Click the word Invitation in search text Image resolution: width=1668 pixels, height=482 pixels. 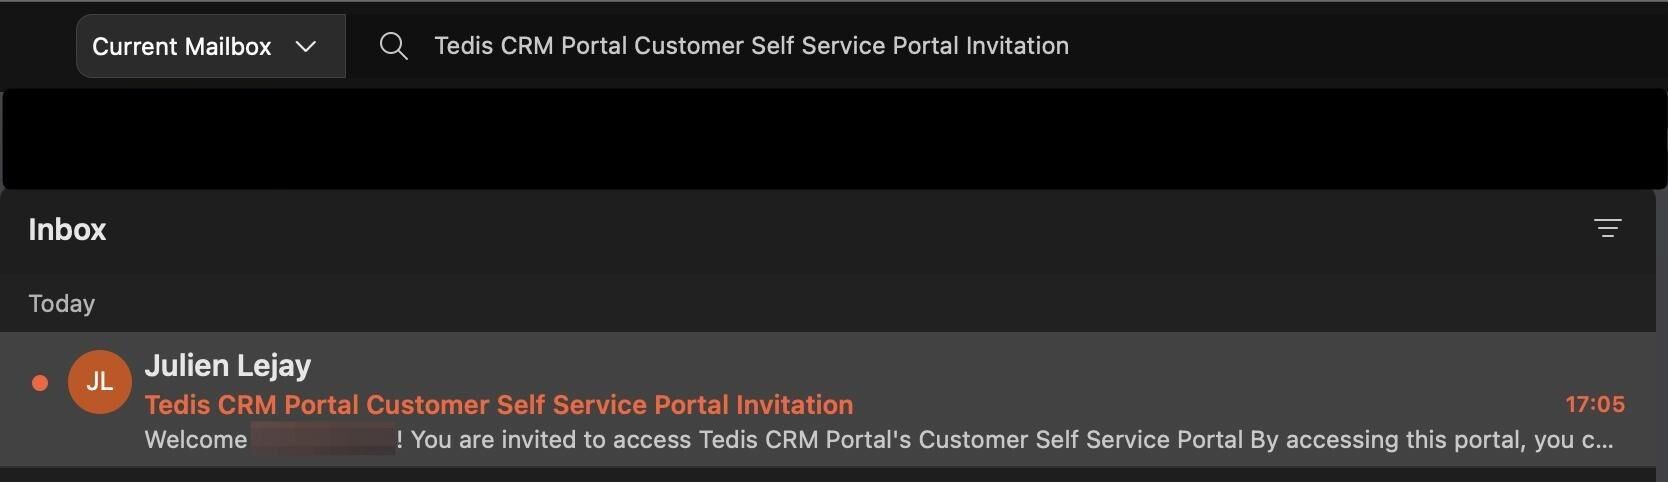point(1017,46)
